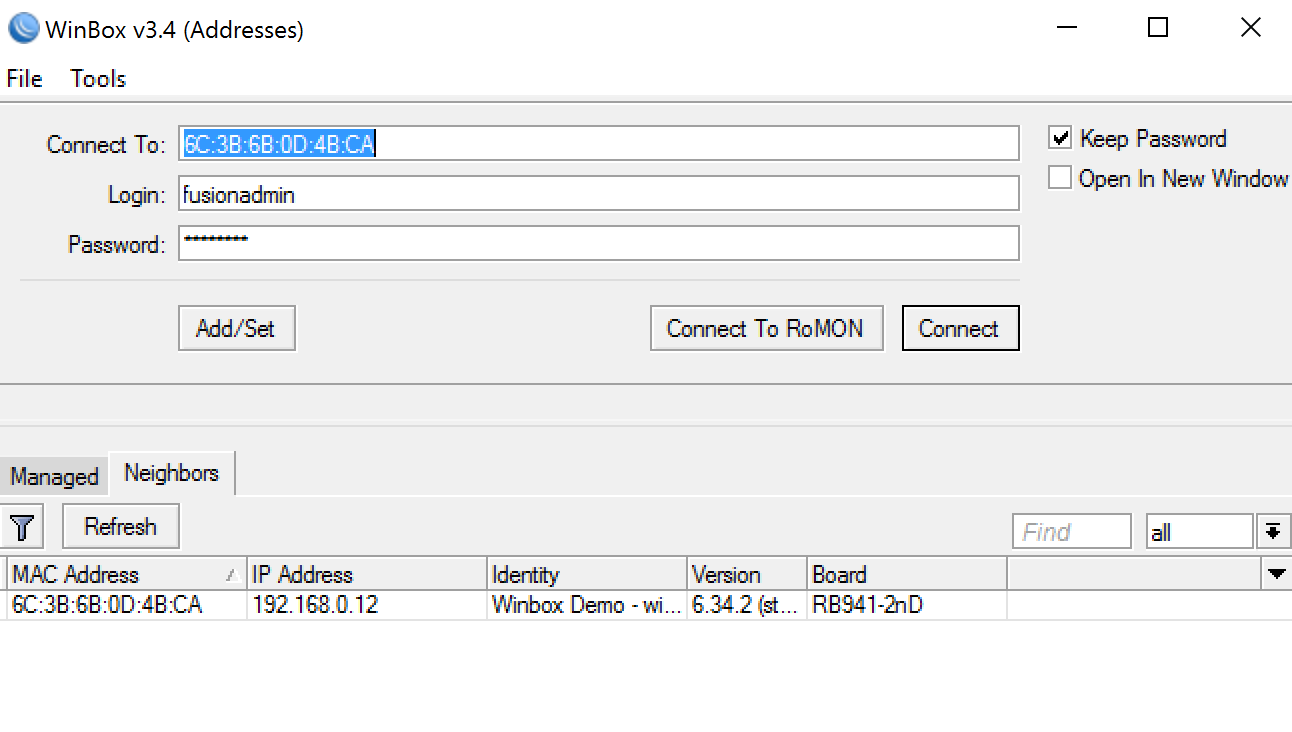Image resolution: width=1292 pixels, height=732 pixels.
Task: Click the RB941-2nD board cell
Action: 907,605
